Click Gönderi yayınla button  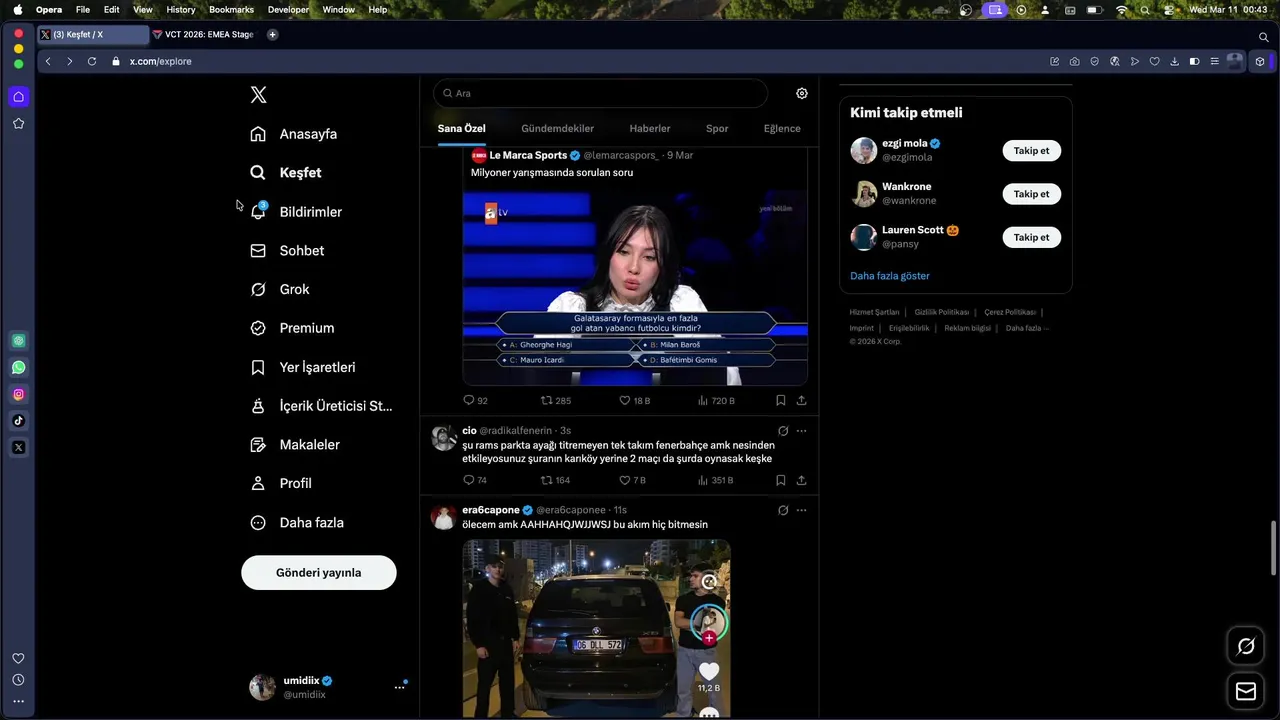pyautogui.click(x=319, y=573)
